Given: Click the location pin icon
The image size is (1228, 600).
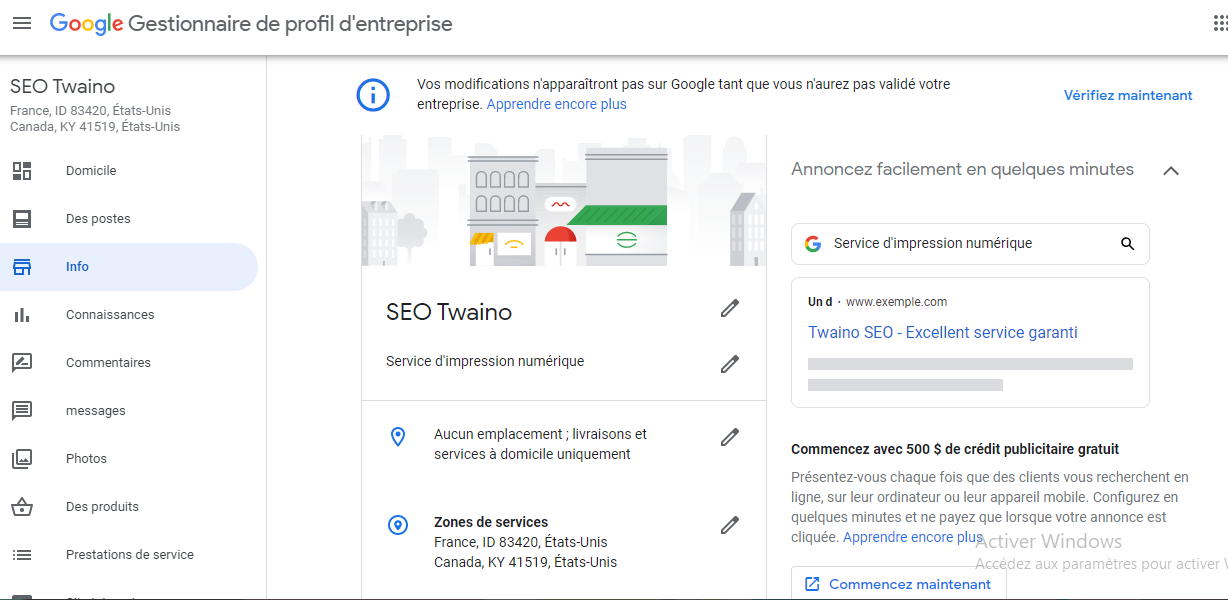Looking at the screenshot, I should 398,437.
